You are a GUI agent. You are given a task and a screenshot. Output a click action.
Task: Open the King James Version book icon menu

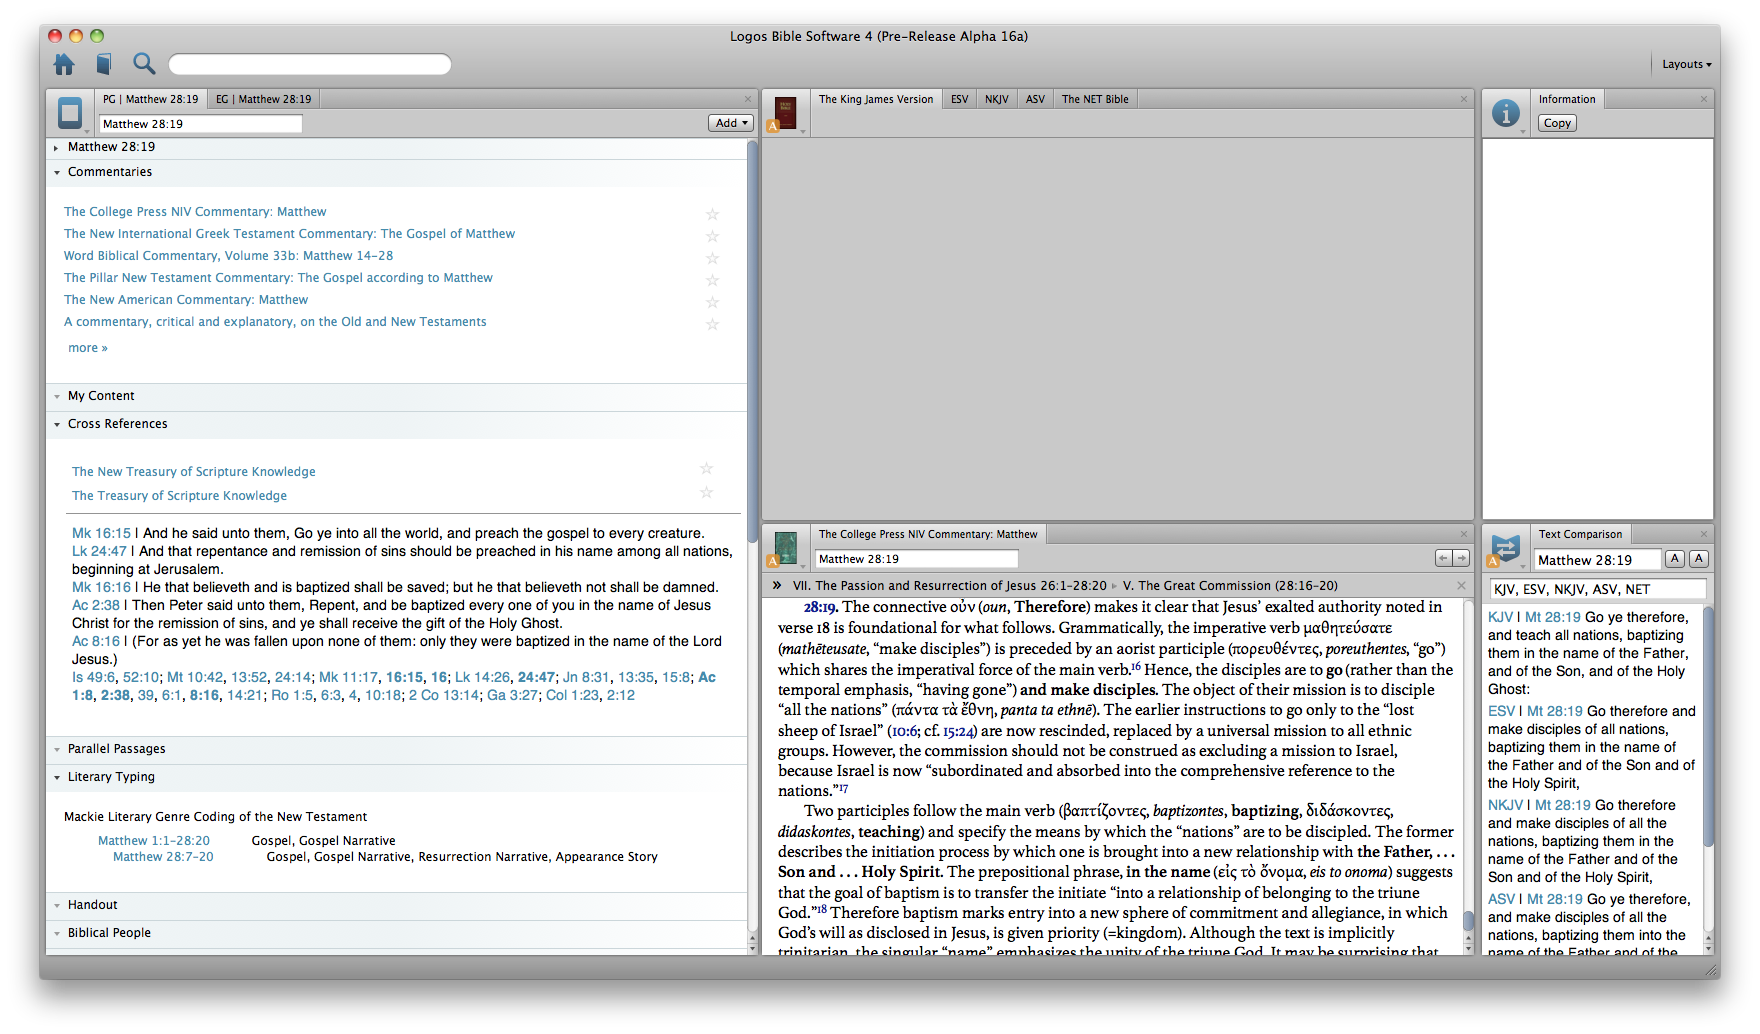tap(786, 113)
